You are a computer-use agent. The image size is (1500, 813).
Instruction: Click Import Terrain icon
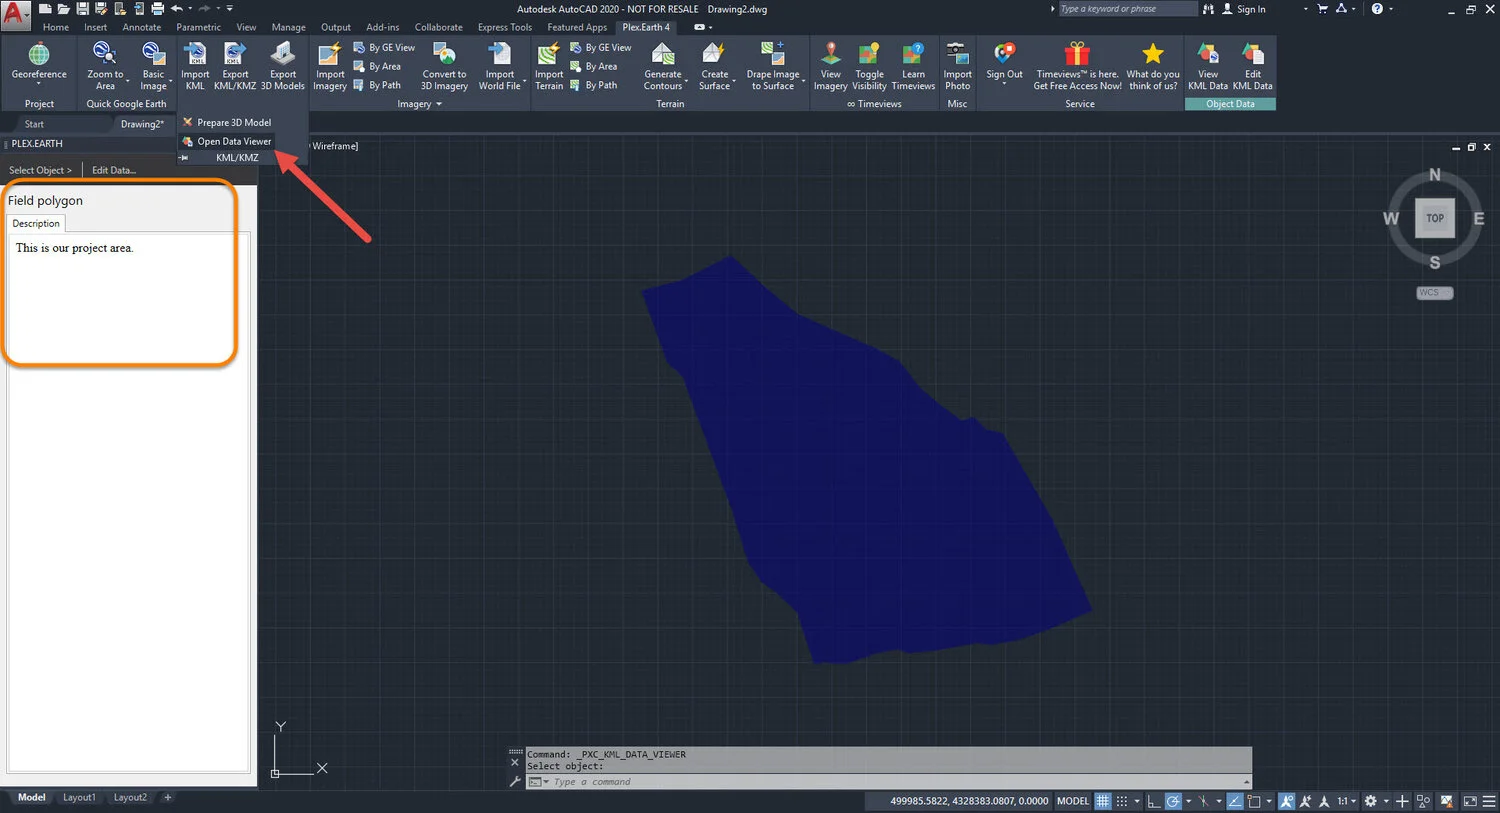point(548,53)
